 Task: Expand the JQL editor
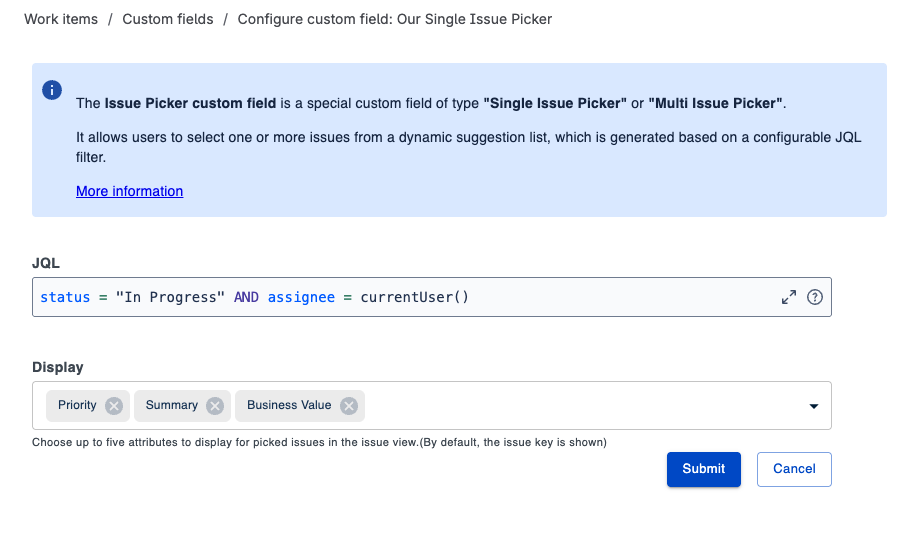point(789,297)
